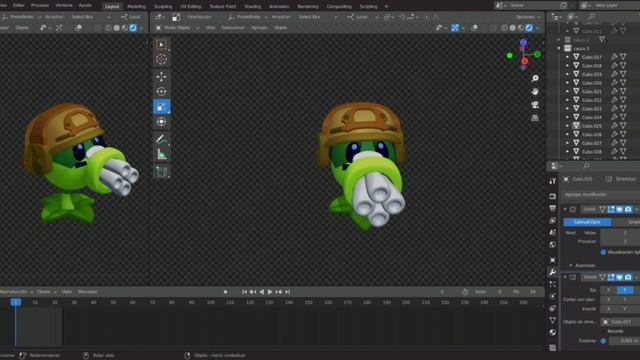640x360 pixels.
Task: Click the Catmull-Clark subdivision button
Action: click(x=587, y=222)
